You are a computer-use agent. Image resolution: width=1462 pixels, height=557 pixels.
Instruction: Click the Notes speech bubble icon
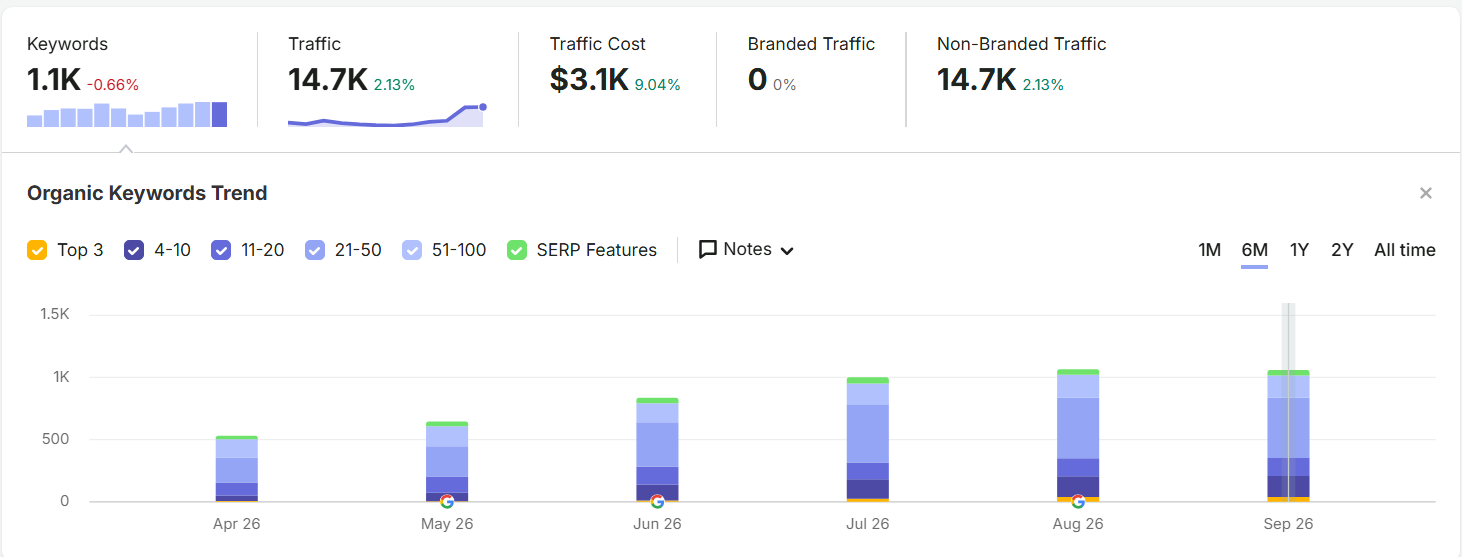pyautogui.click(x=708, y=250)
